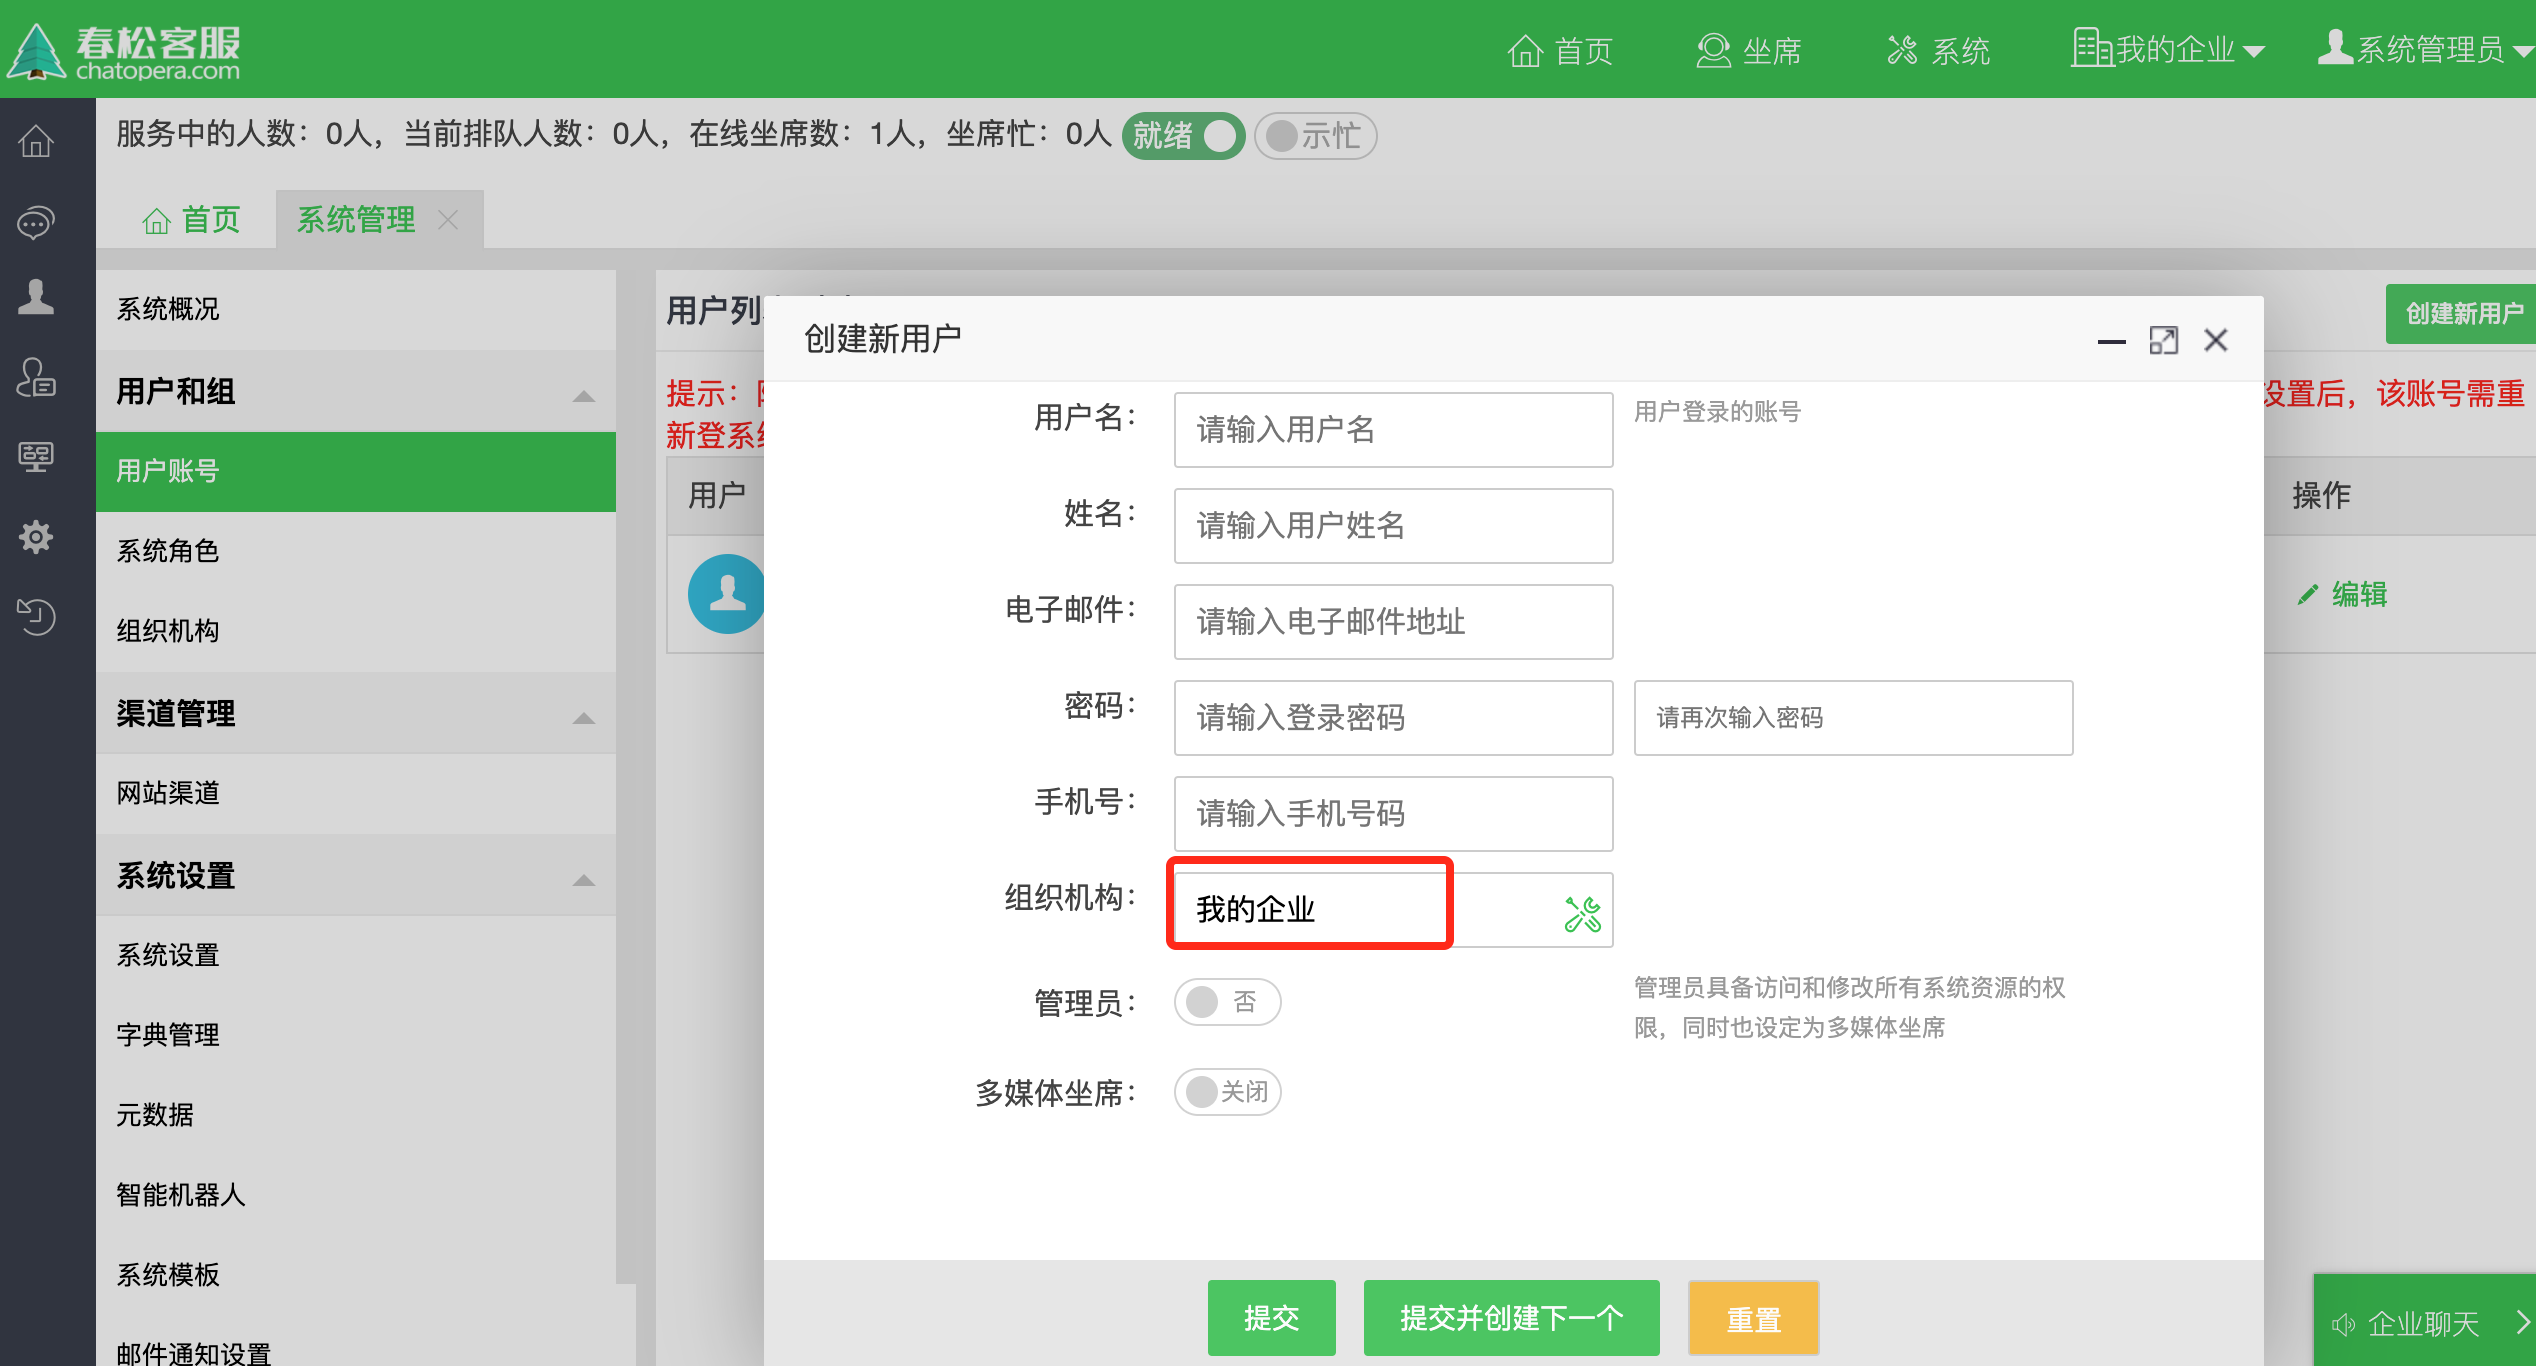
Task: Focus the 请再次输入密码 confirm field
Action: [1853, 718]
